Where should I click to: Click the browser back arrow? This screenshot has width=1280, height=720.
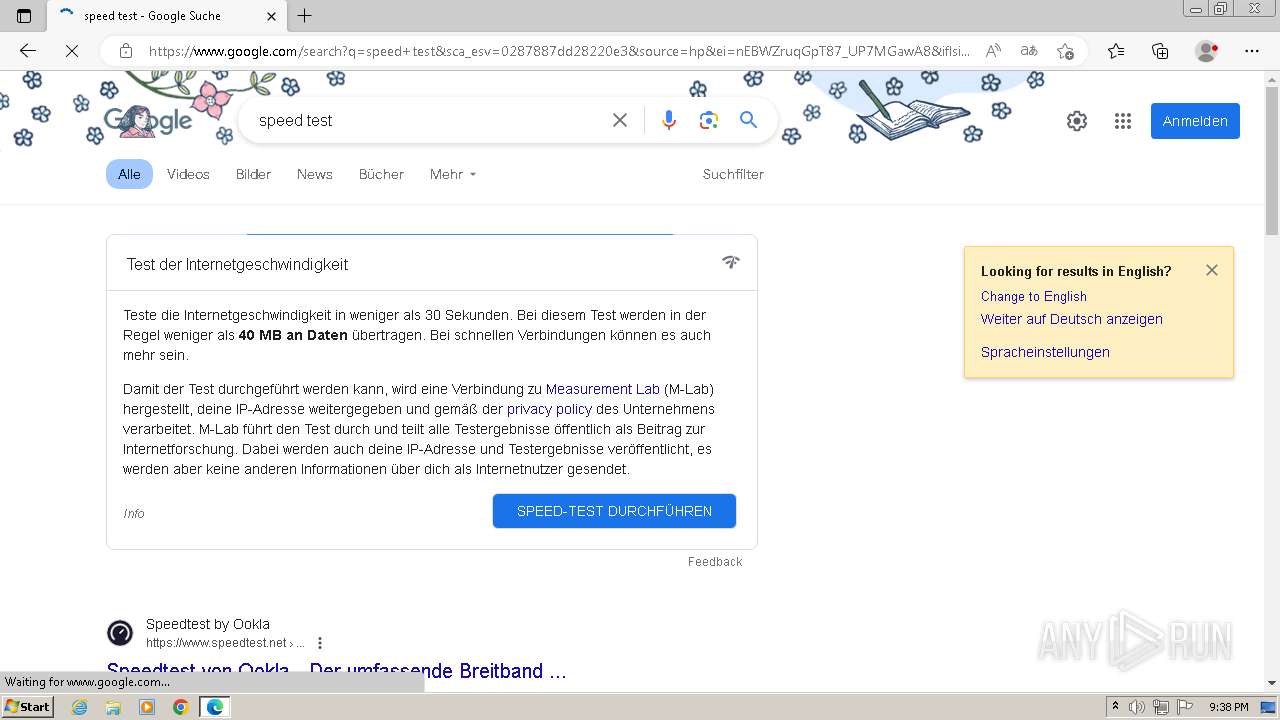click(28, 51)
